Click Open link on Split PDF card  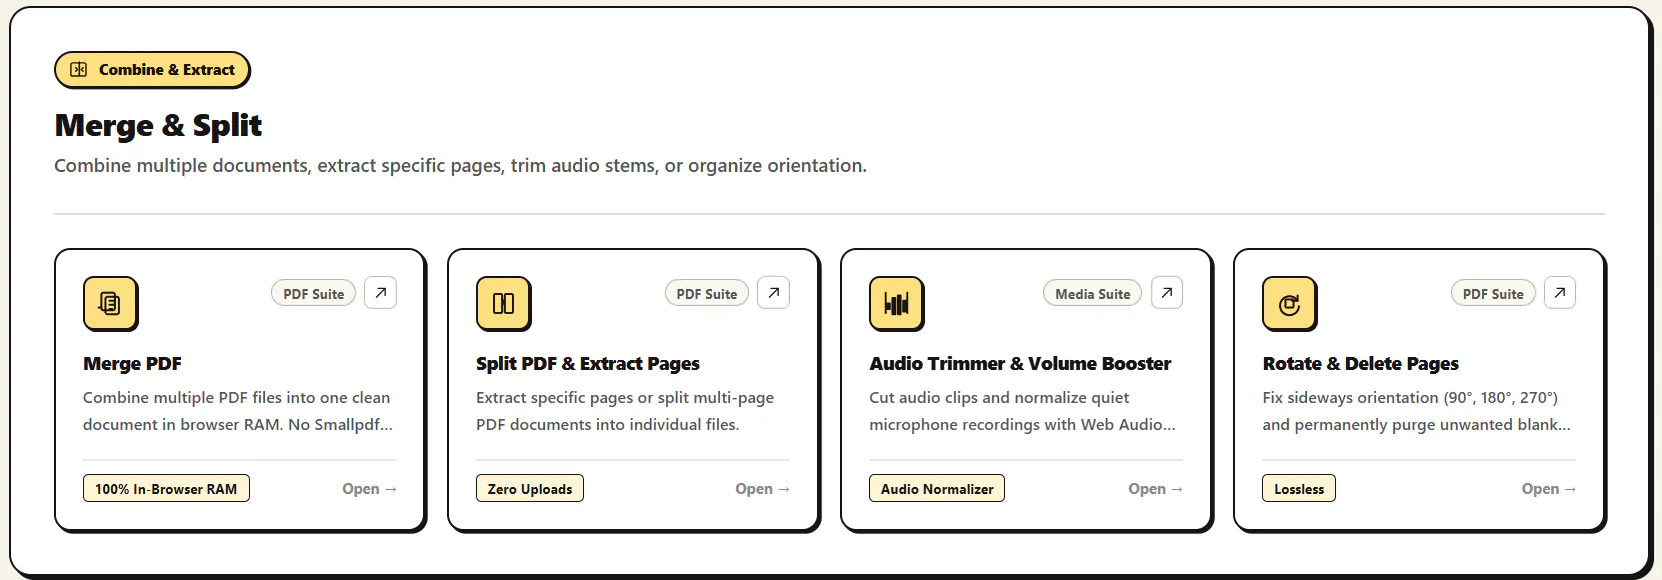click(762, 489)
